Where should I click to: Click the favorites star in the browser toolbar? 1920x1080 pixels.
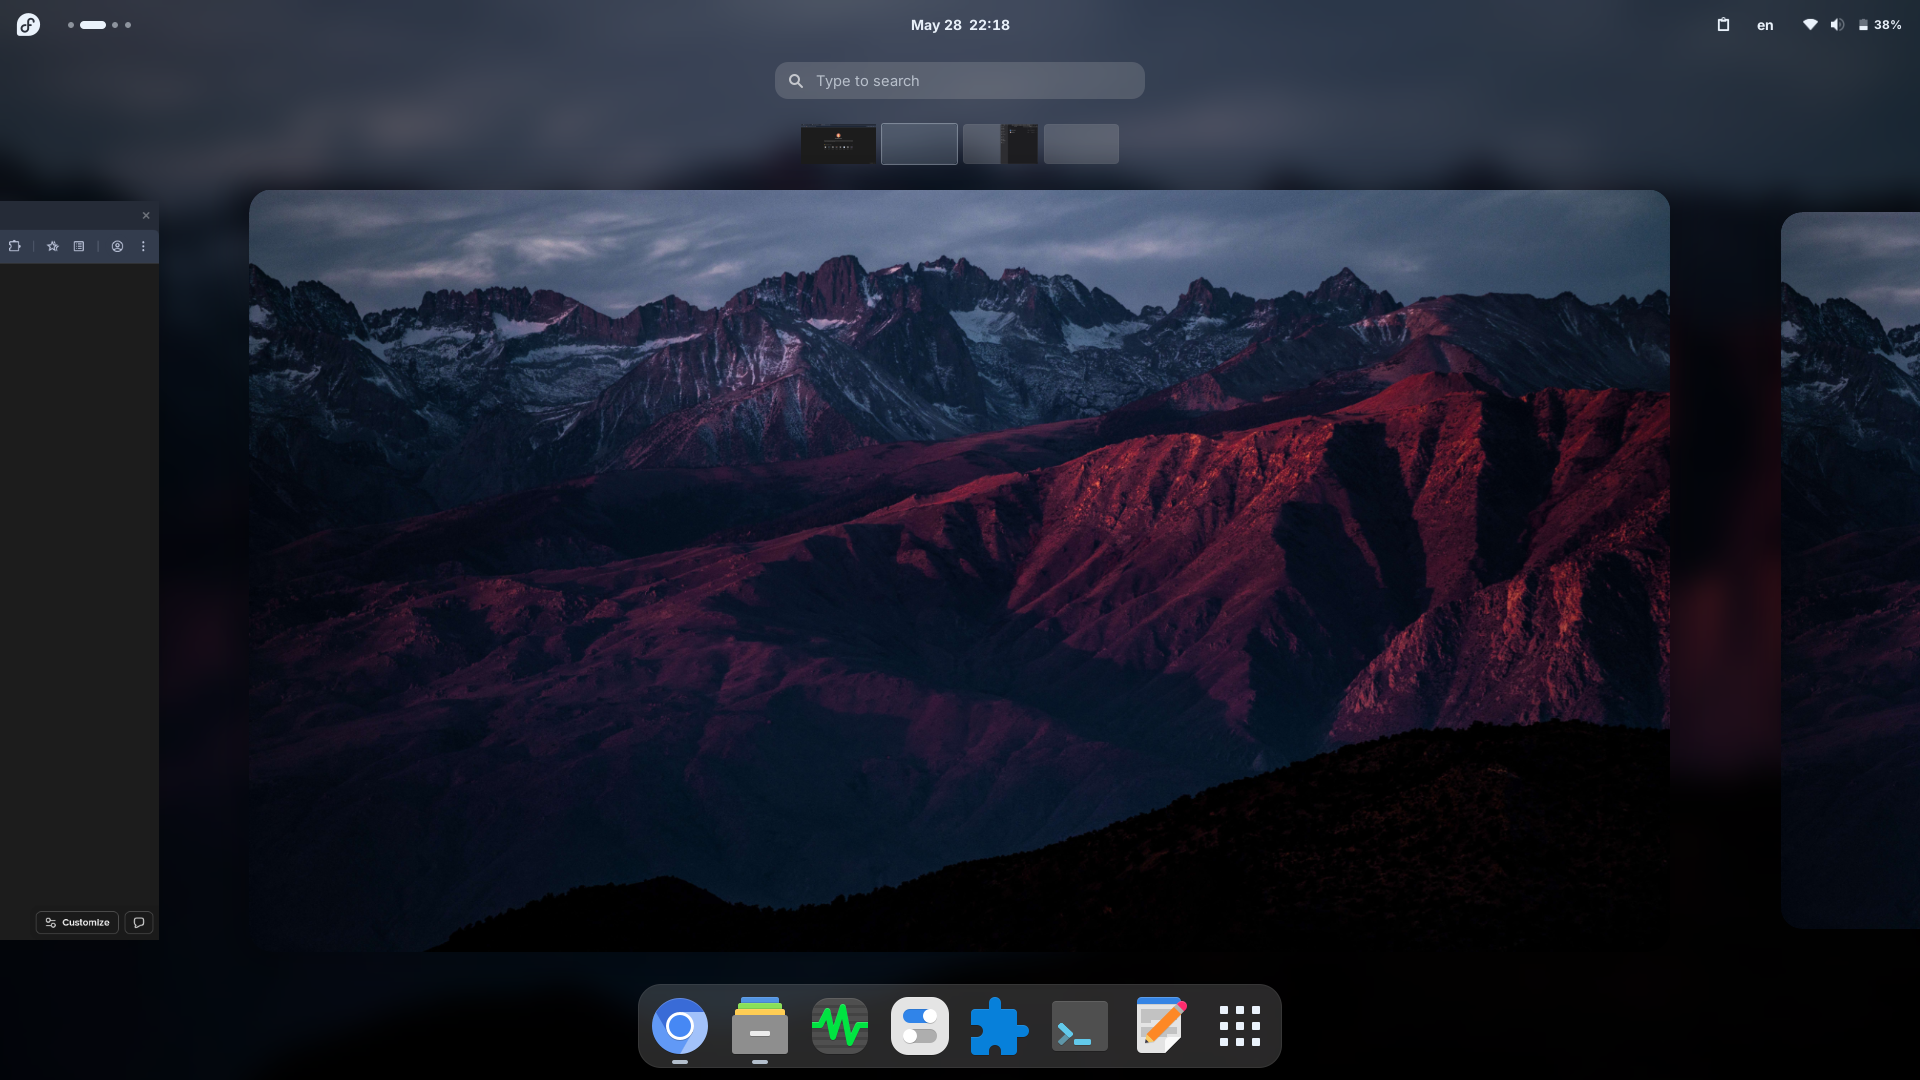[52, 246]
